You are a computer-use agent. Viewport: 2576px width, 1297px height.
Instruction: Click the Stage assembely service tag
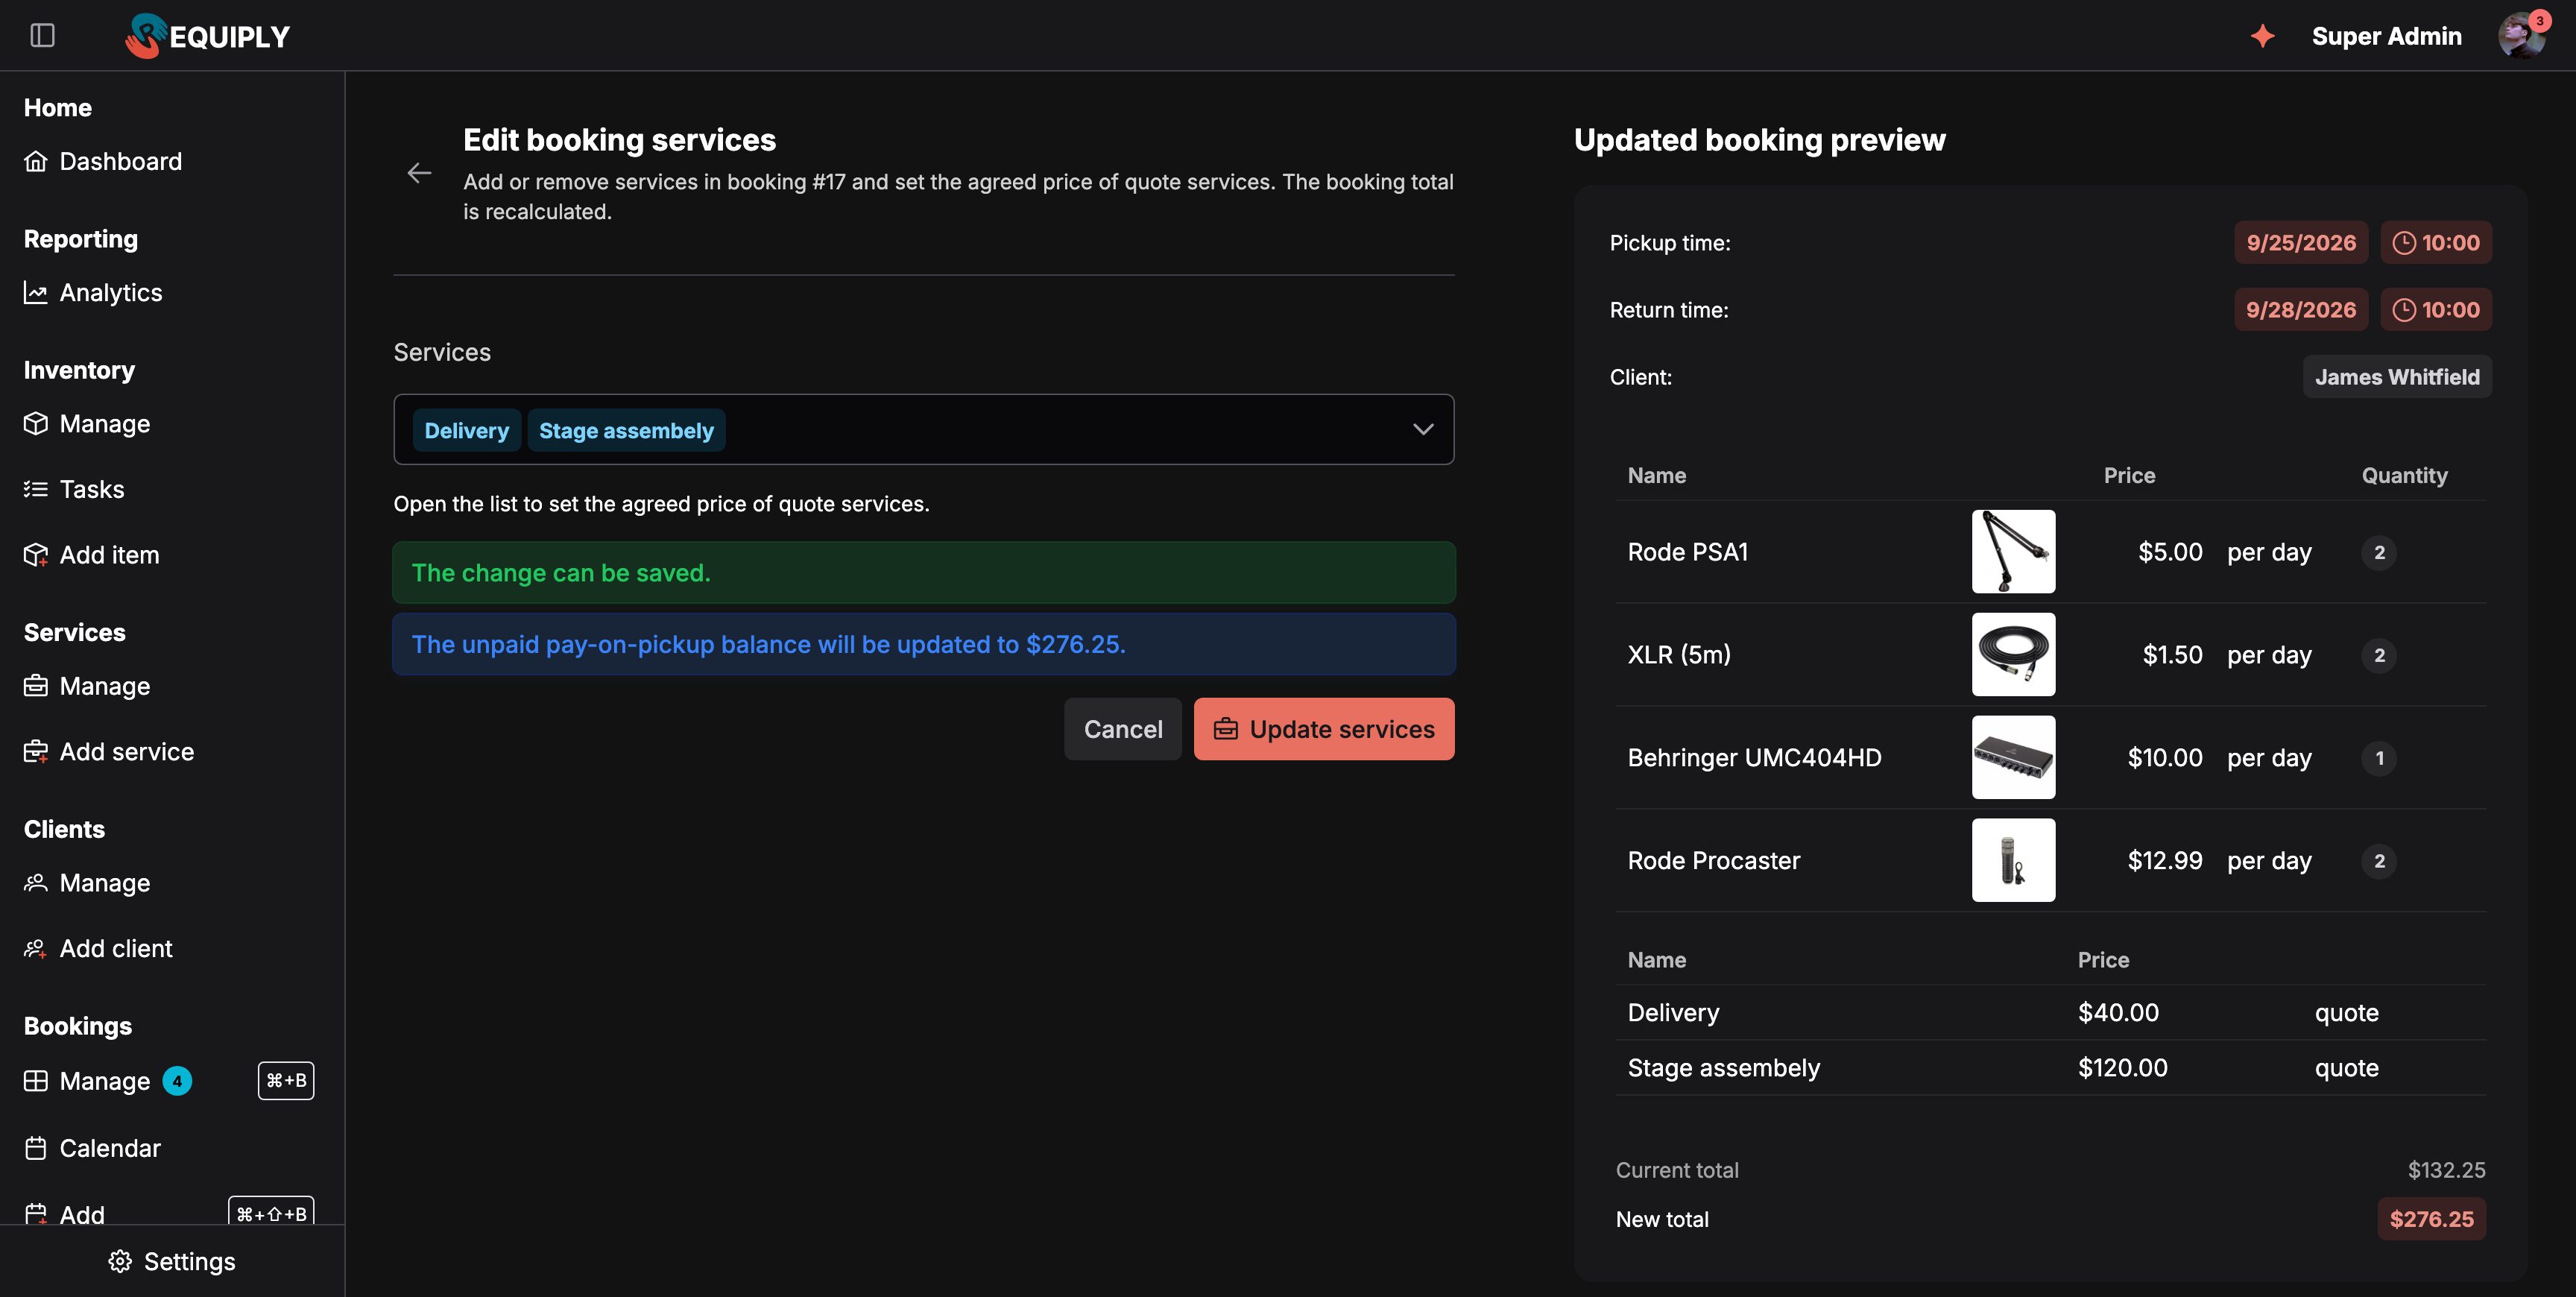[626, 430]
